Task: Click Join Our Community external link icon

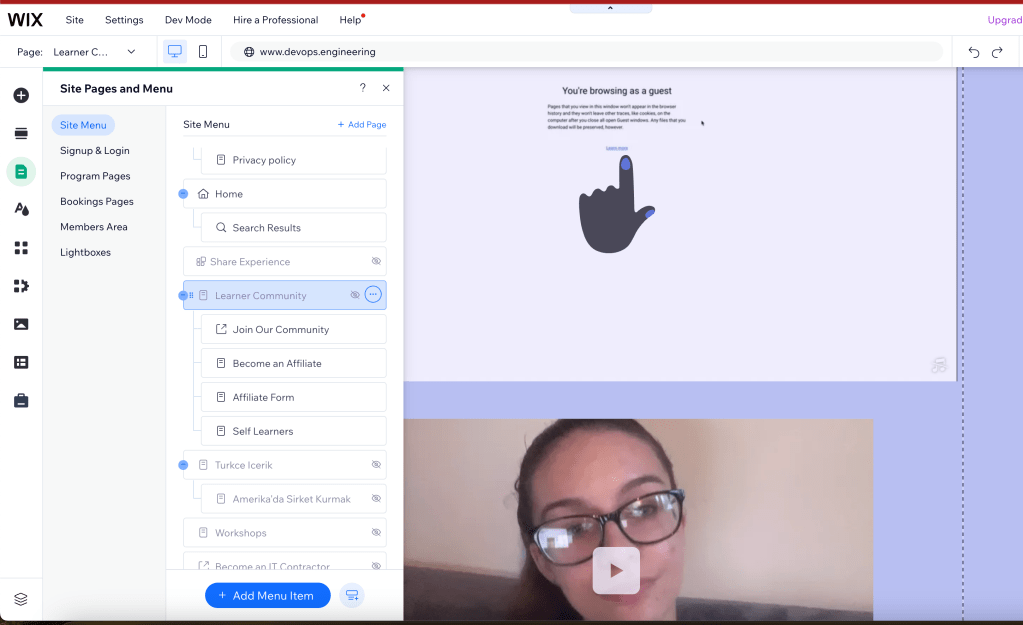Action: (x=221, y=329)
